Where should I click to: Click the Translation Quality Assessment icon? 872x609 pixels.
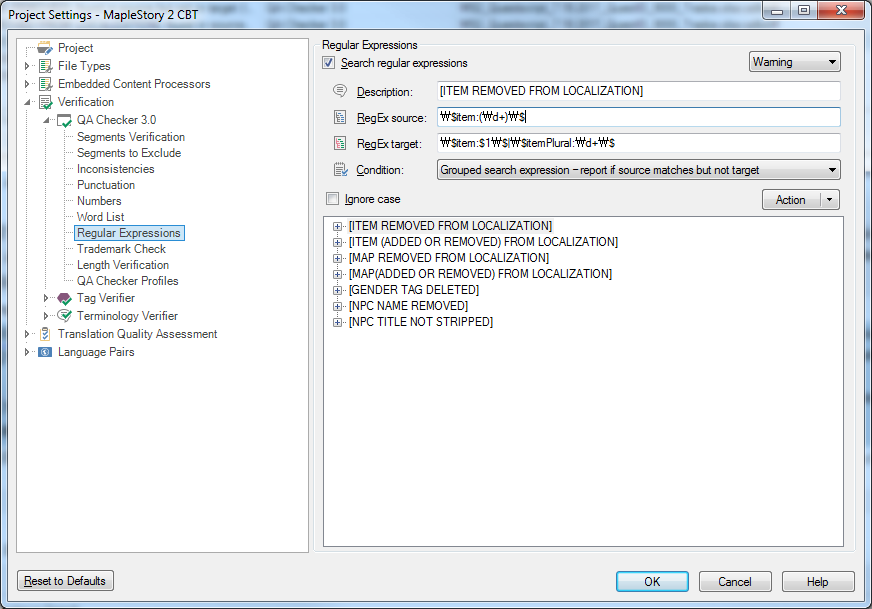point(45,334)
